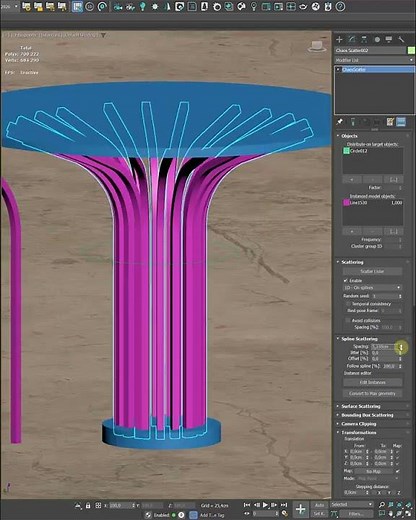Click the rightmost blue icon in the stack toolbar
The width and height of the screenshot is (416, 520).
pyautogui.click(x=401, y=122)
